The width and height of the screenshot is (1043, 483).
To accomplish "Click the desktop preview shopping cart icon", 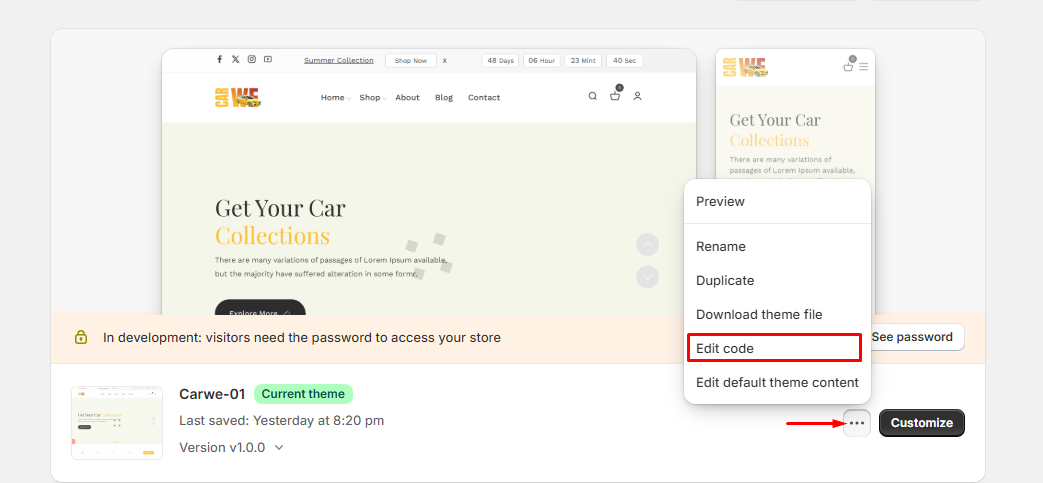I will 616,96.
